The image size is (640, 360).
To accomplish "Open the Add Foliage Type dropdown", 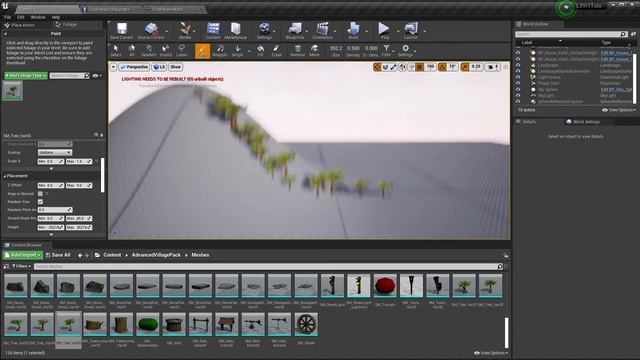I will tap(25, 76).
